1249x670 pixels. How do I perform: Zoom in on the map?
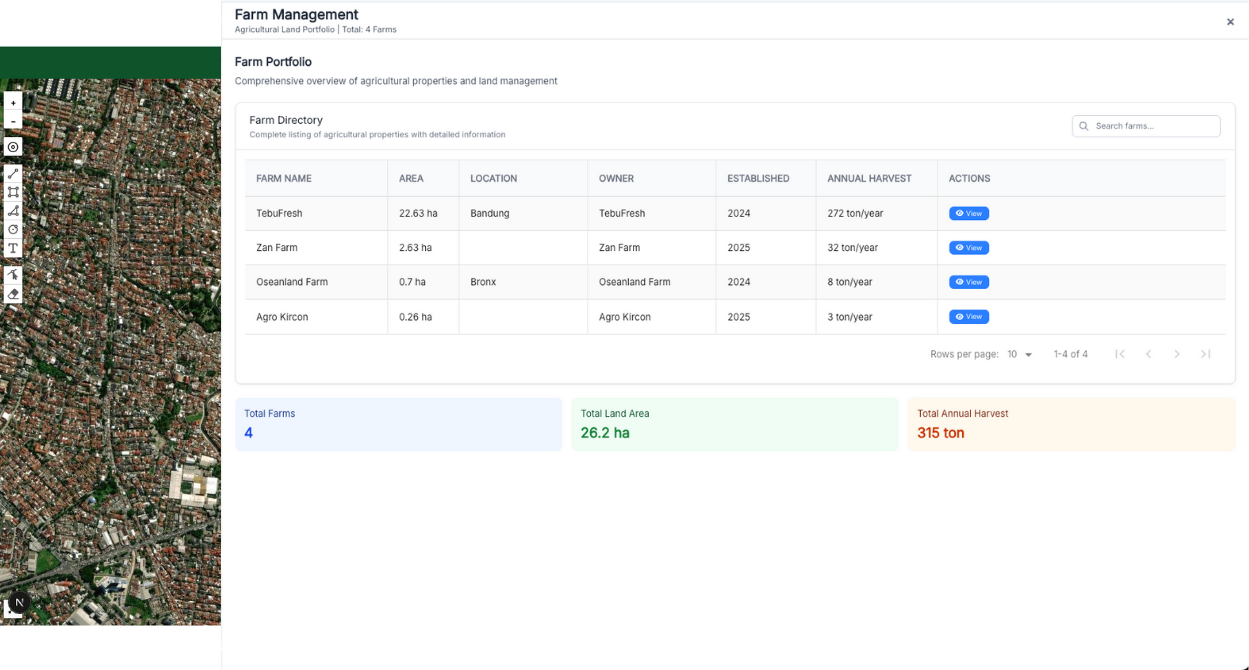[13, 102]
